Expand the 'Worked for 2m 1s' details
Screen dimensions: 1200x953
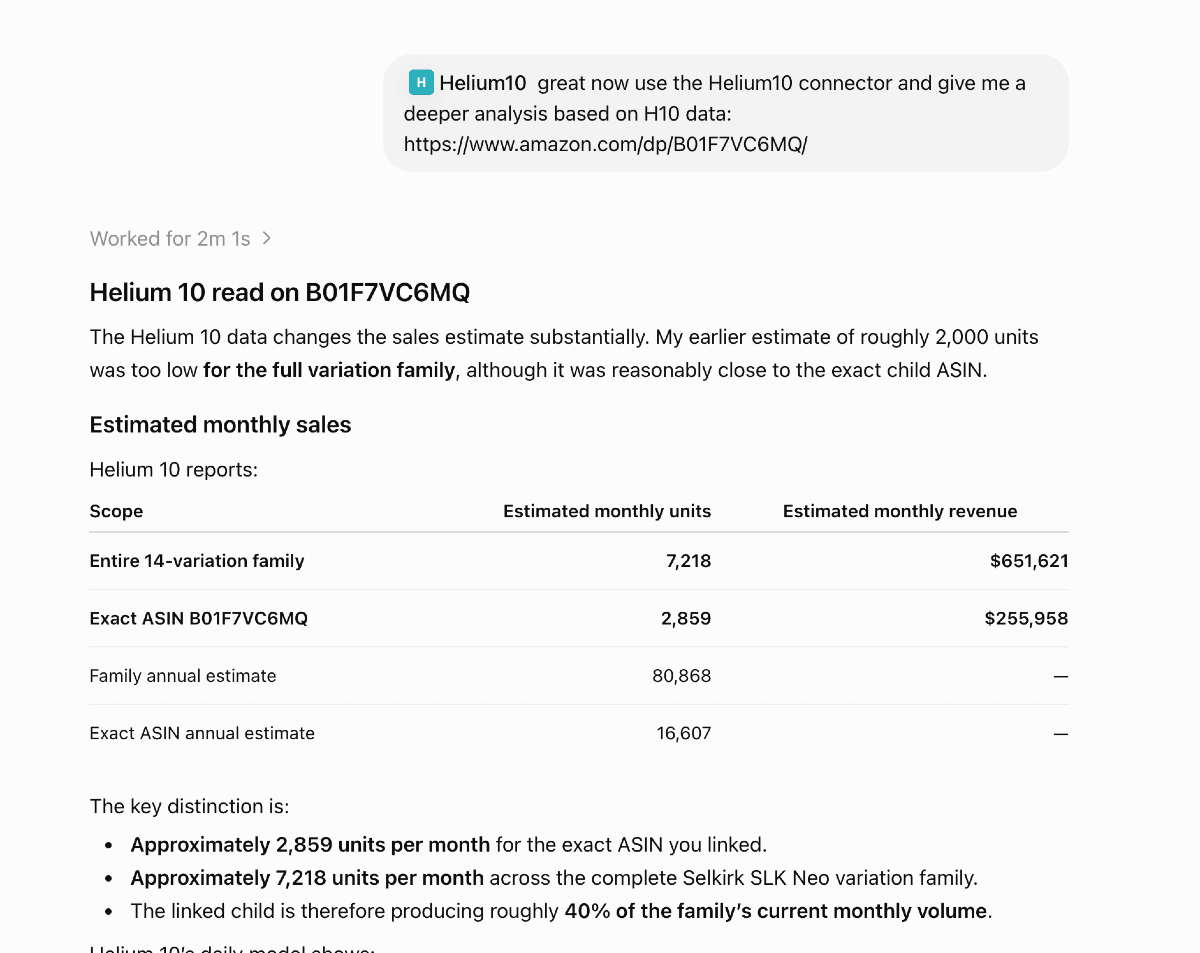[x=181, y=238]
